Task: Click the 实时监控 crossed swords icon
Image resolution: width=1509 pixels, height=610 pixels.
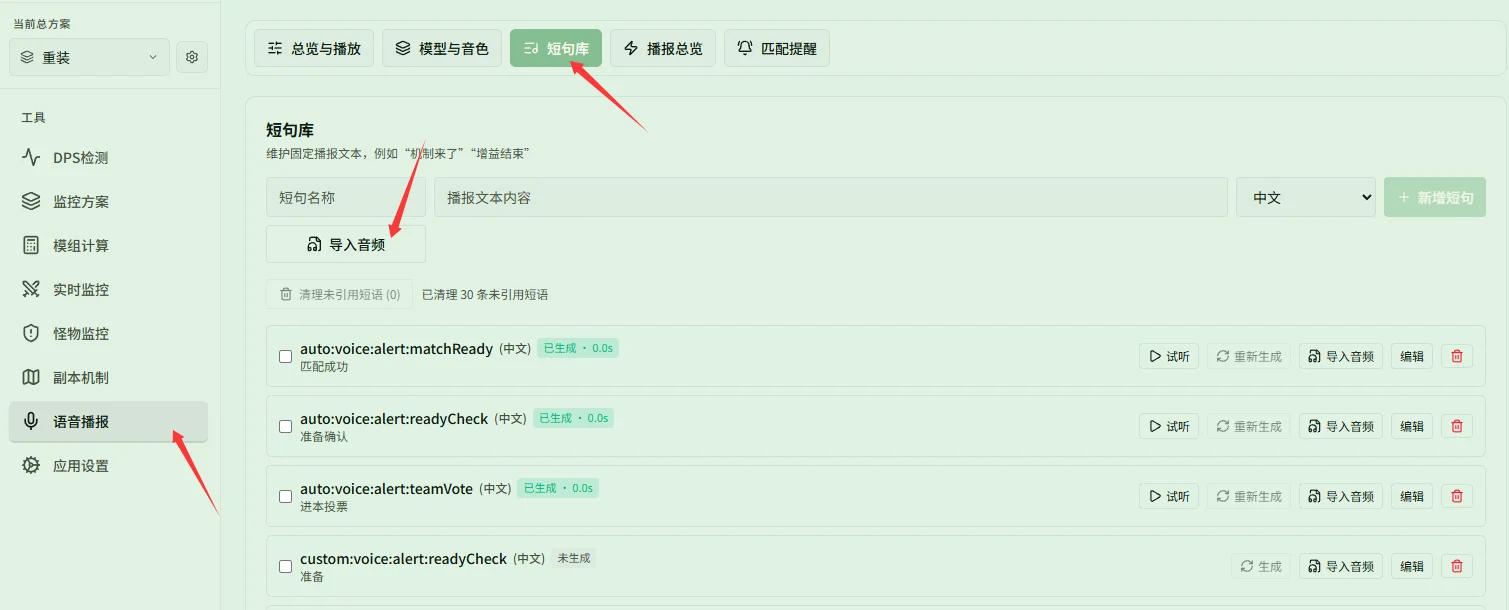Action: tap(31, 290)
